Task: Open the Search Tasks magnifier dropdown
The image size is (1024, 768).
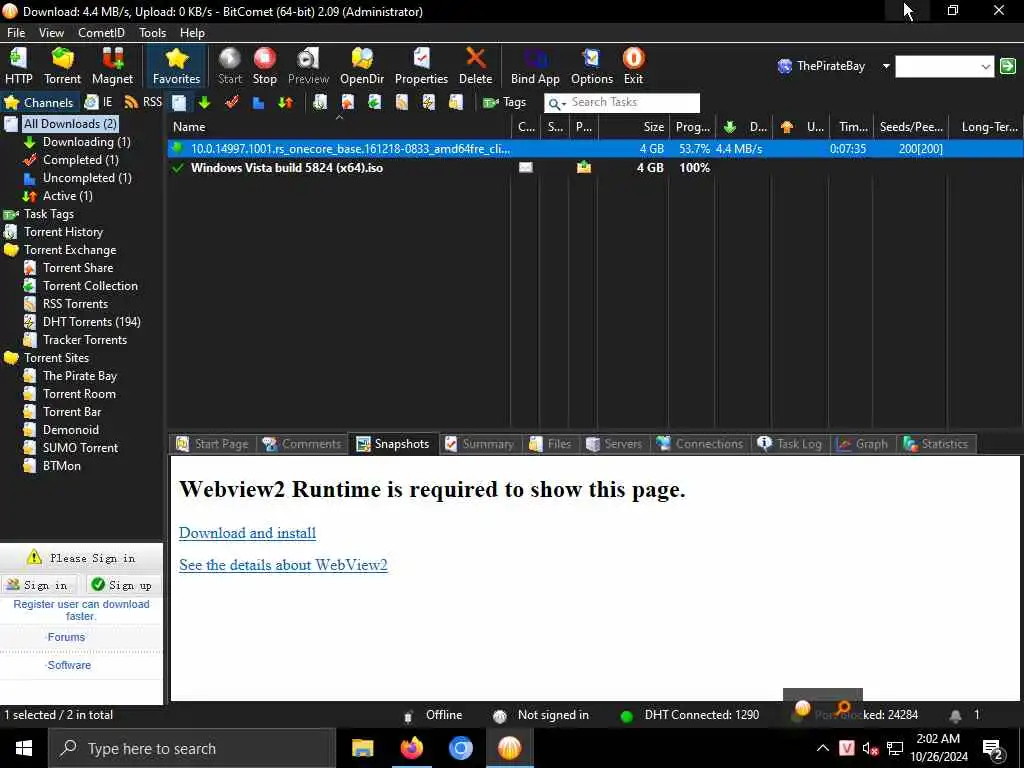Action: pos(557,103)
